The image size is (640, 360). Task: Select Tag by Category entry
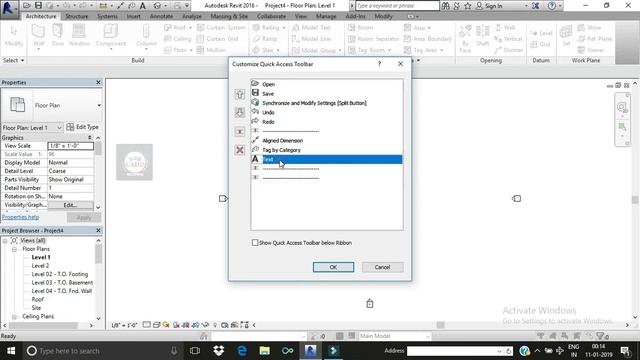click(327, 150)
